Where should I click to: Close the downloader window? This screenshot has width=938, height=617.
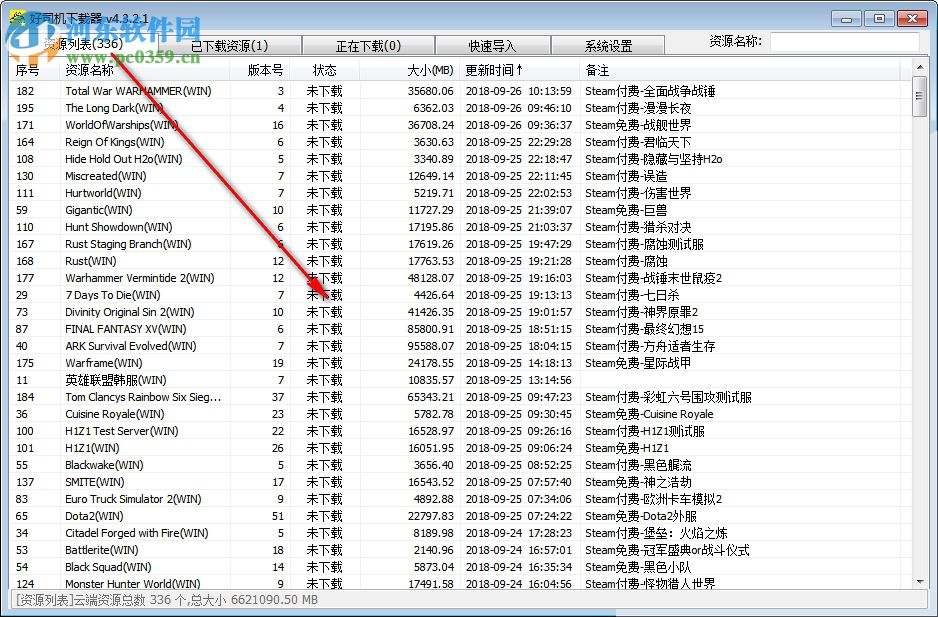(912, 19)
